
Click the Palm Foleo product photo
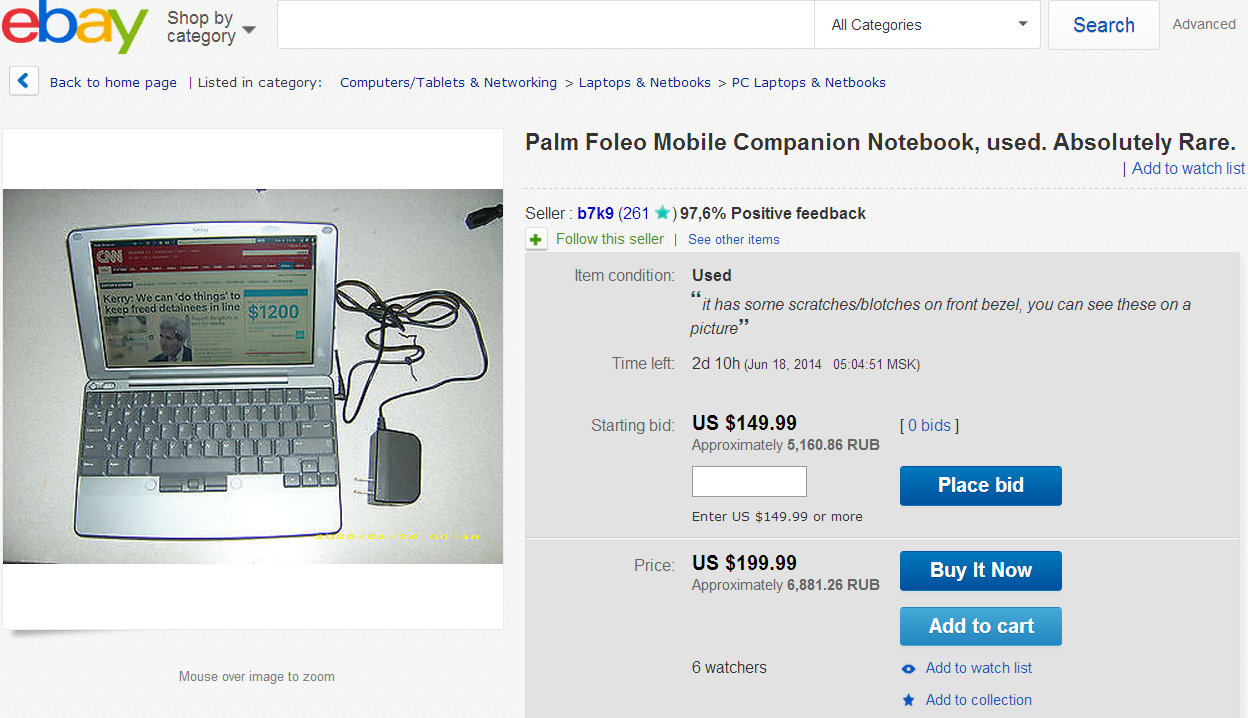coord(253,377)
